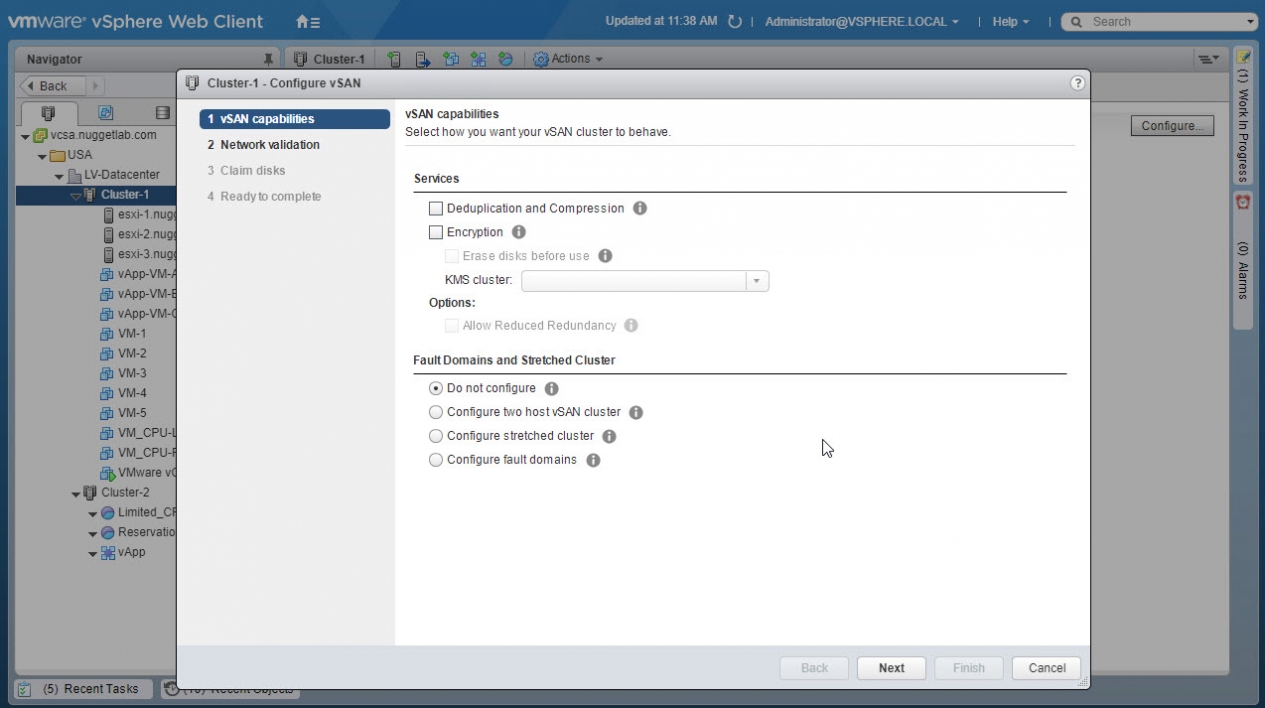The width and height of the screenshot is (1265, 708).
Task: Click info icon next to Deduplication and Compression
Action: [x=640, y=208]
